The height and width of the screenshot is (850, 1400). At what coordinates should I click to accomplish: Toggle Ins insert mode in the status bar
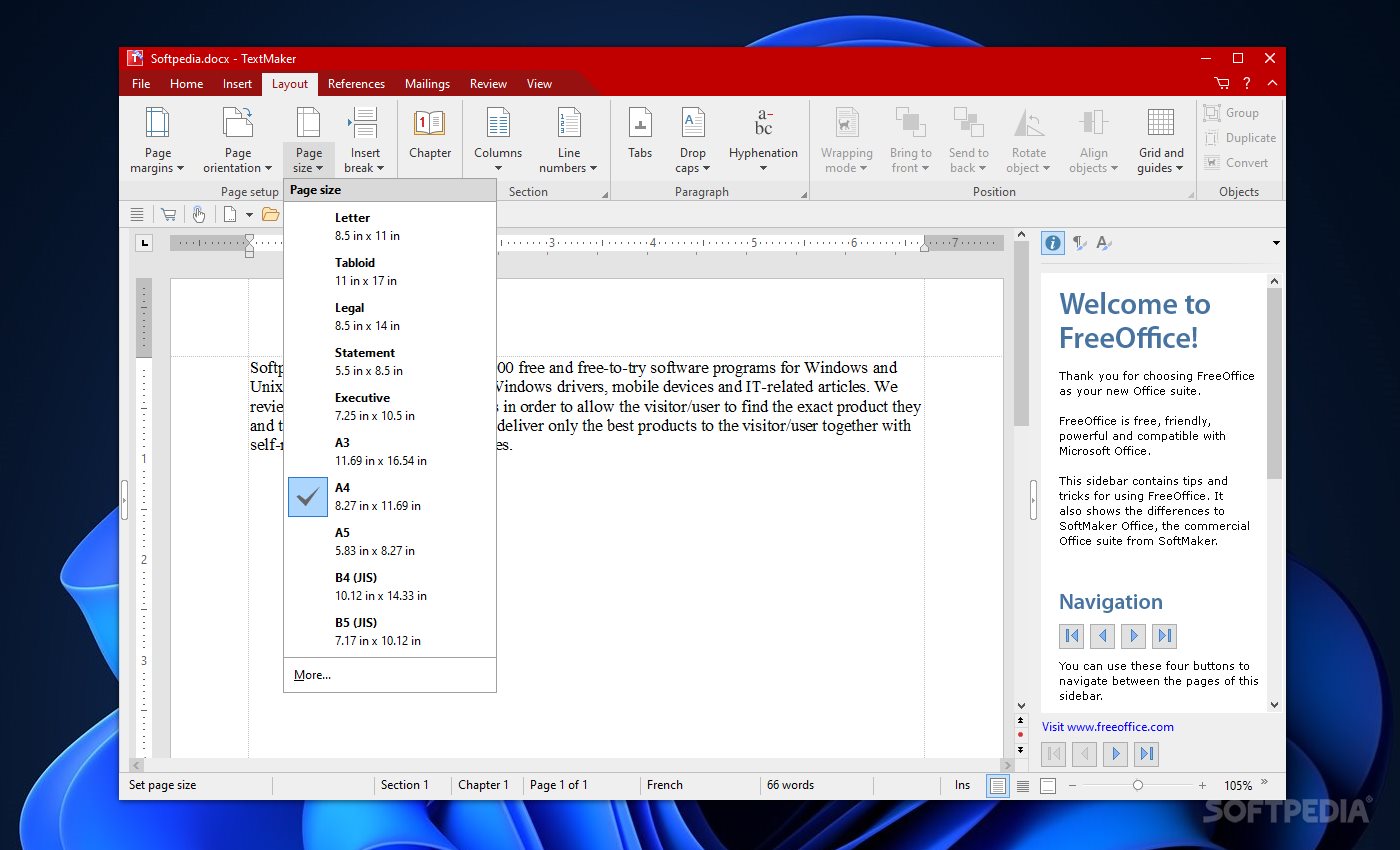click(x=962, y=785)
